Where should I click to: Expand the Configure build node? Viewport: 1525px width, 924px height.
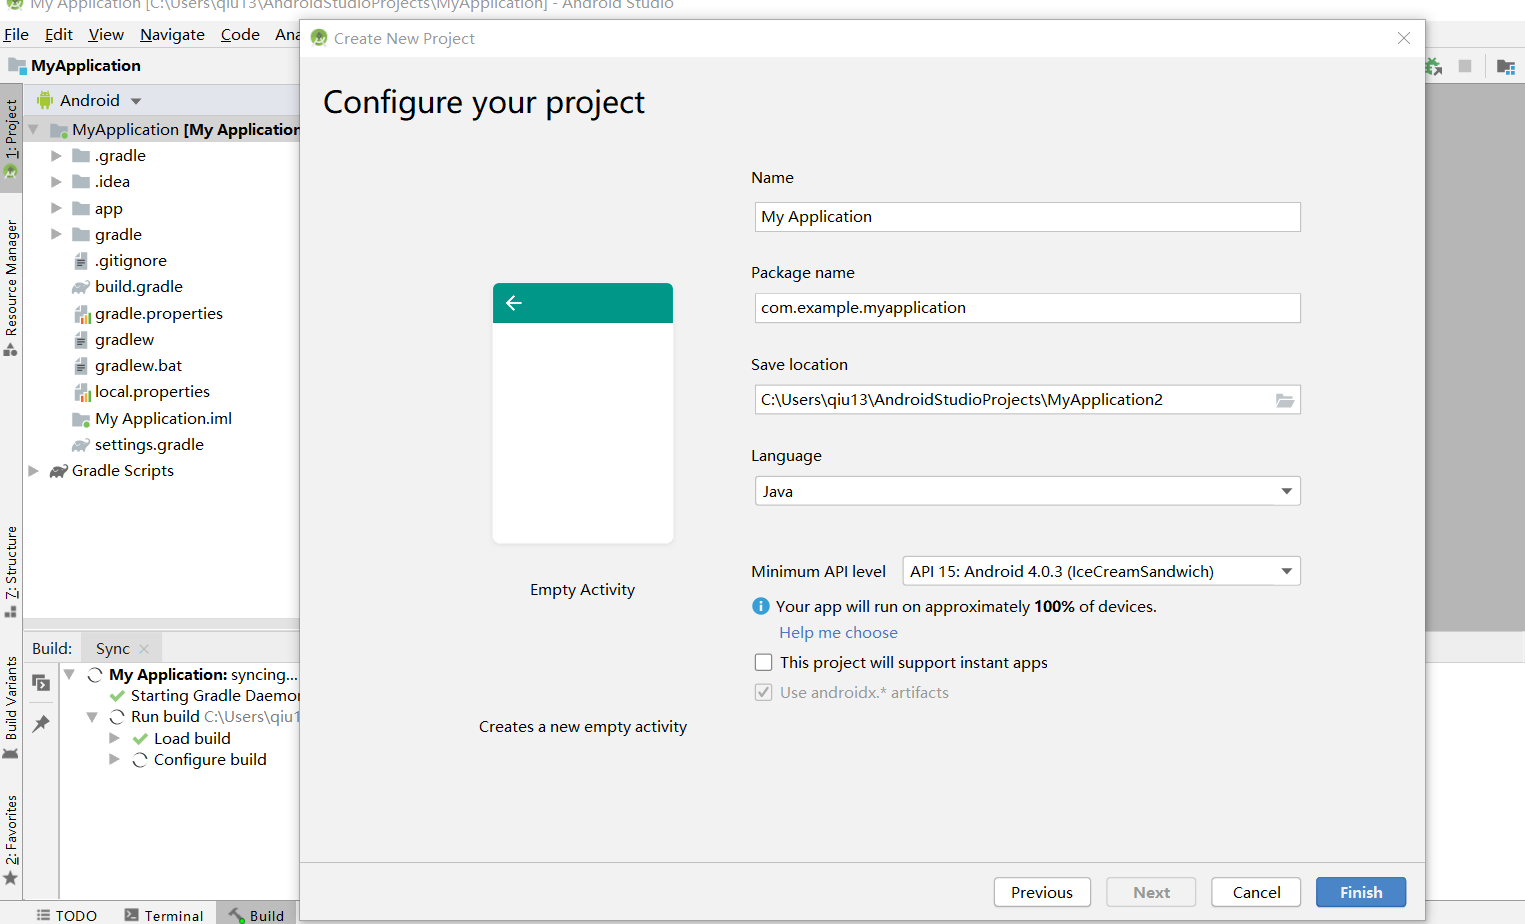(x=114, y=759)
